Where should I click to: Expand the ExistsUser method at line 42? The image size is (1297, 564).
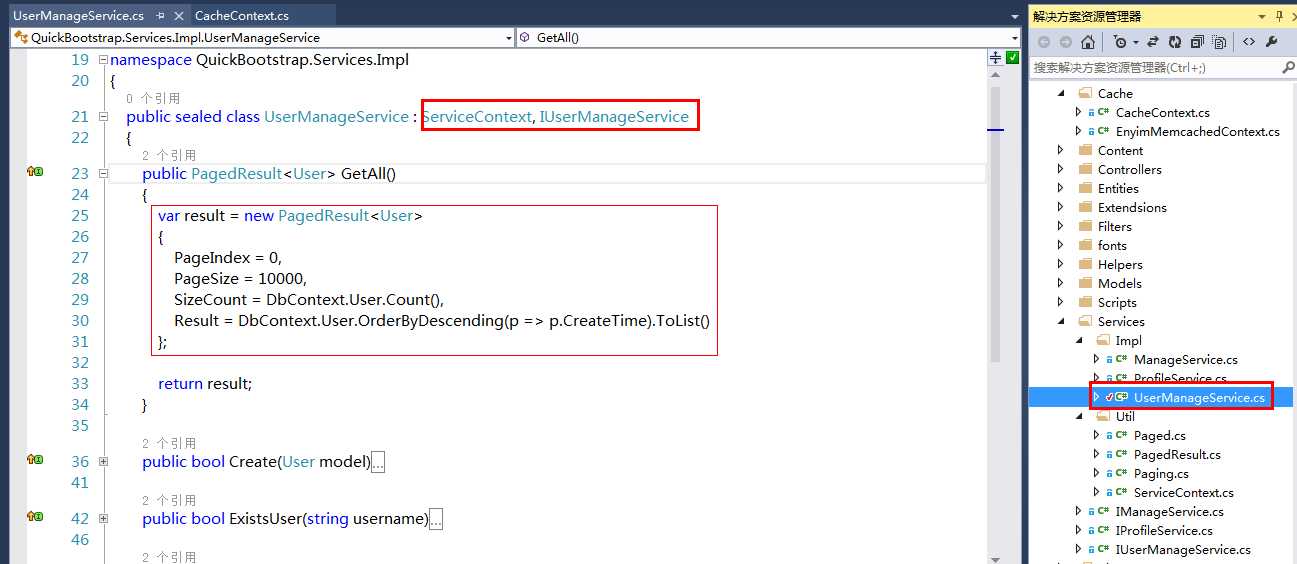(104, 519)
